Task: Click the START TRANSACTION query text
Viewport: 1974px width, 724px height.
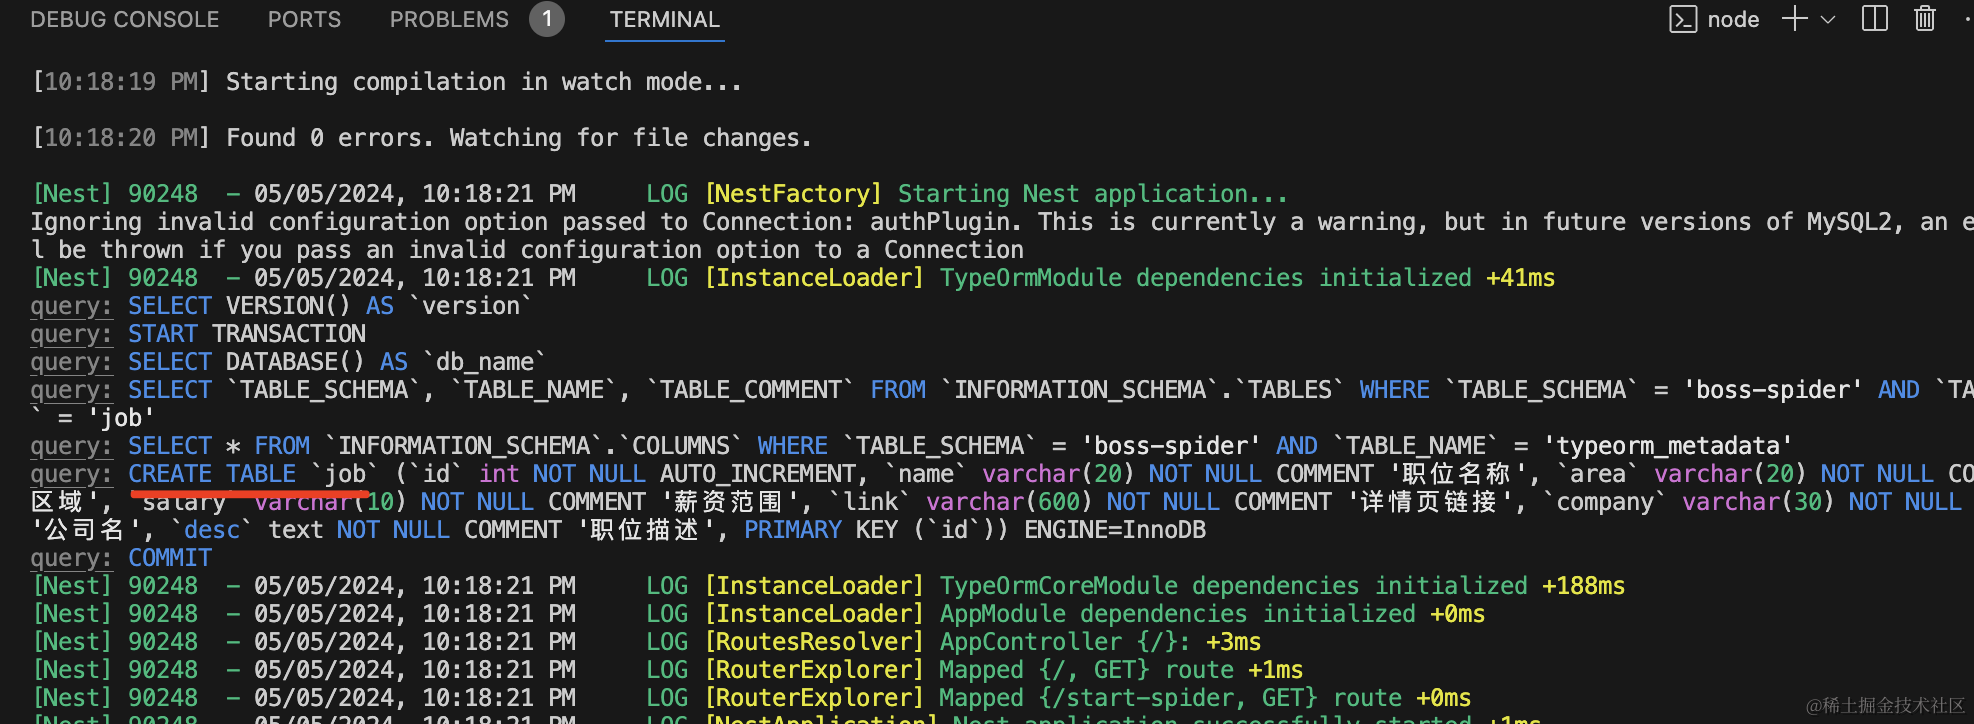Action: coord(247,334)
